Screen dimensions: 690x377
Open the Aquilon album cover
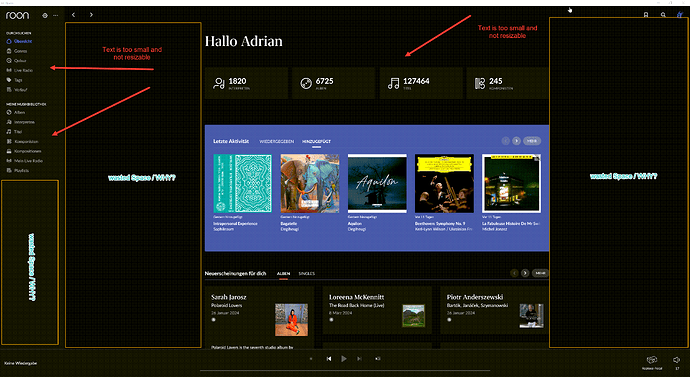point(377,183)
